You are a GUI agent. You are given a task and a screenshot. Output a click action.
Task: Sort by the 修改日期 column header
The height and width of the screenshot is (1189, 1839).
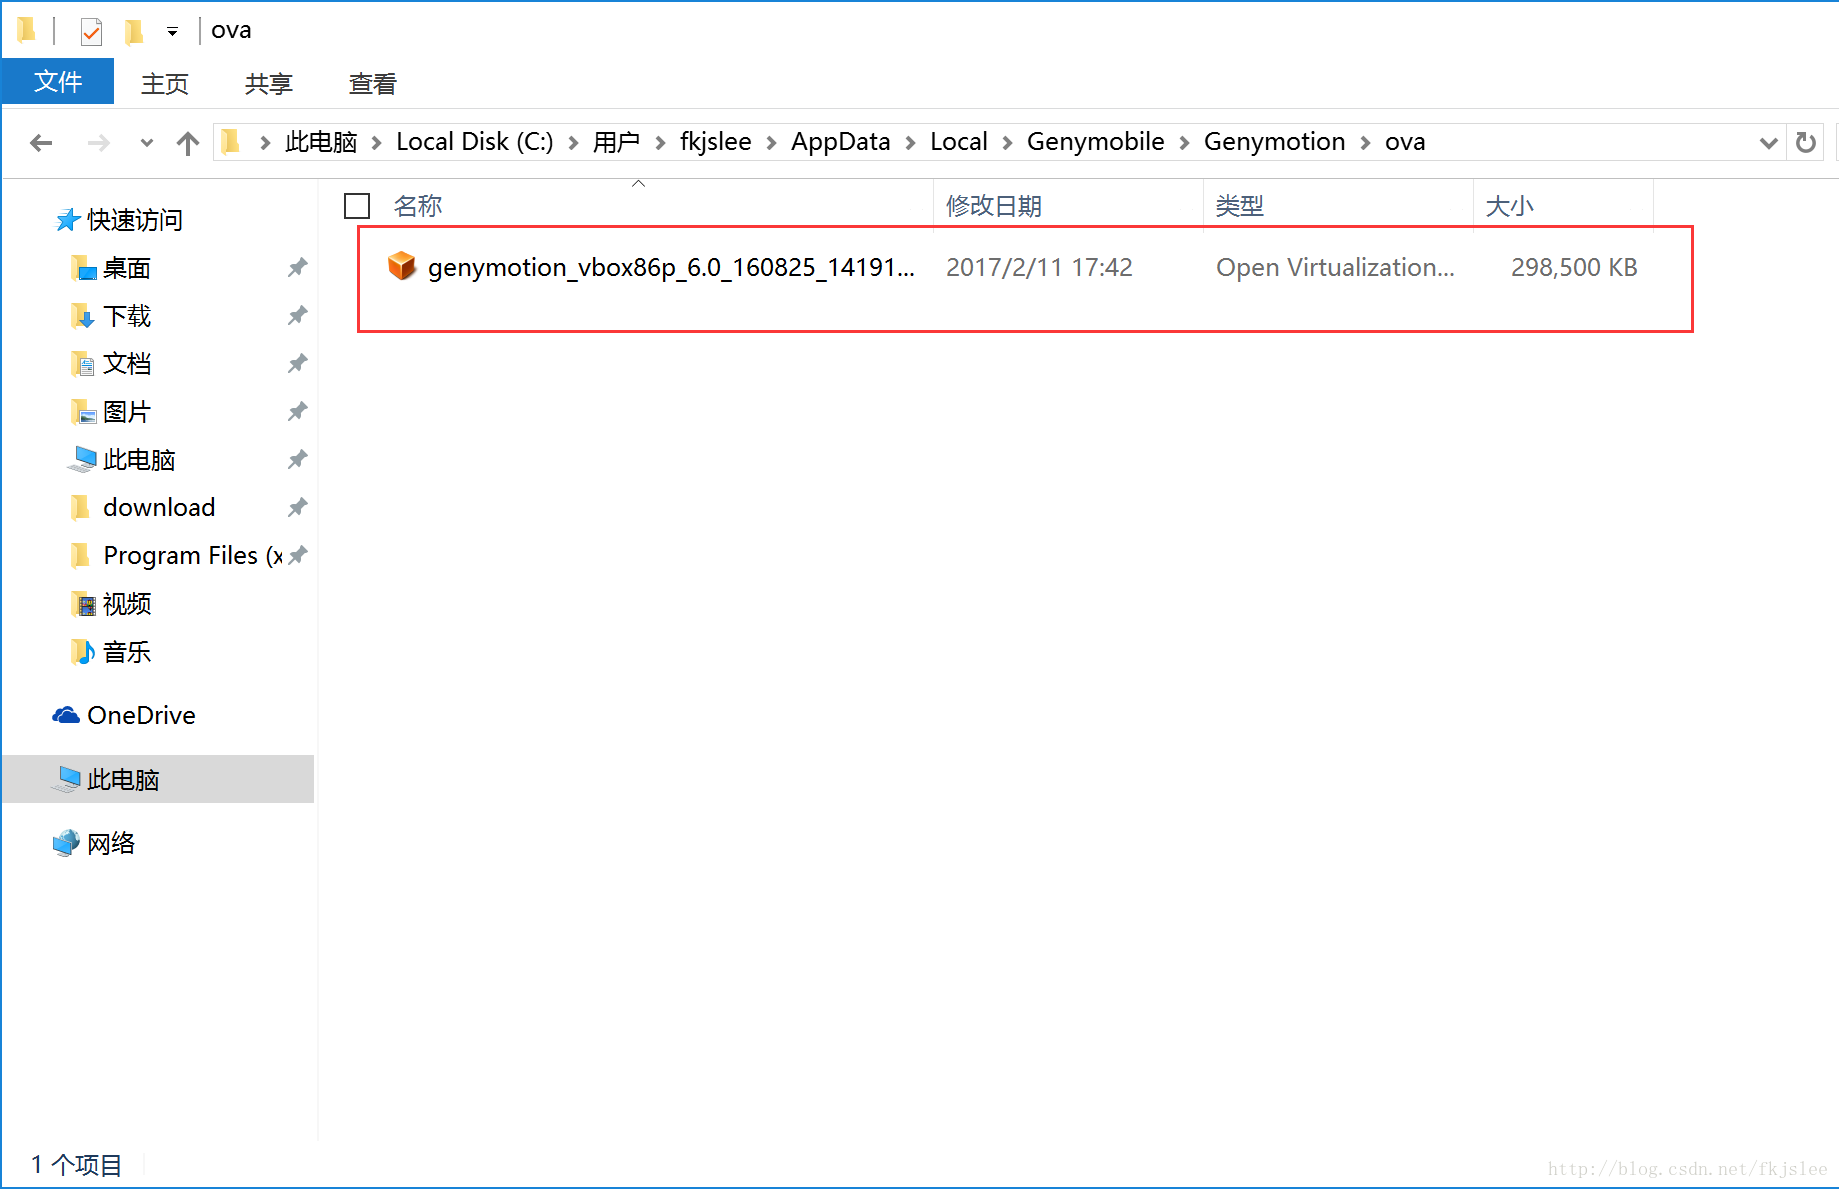coord(994,206)
